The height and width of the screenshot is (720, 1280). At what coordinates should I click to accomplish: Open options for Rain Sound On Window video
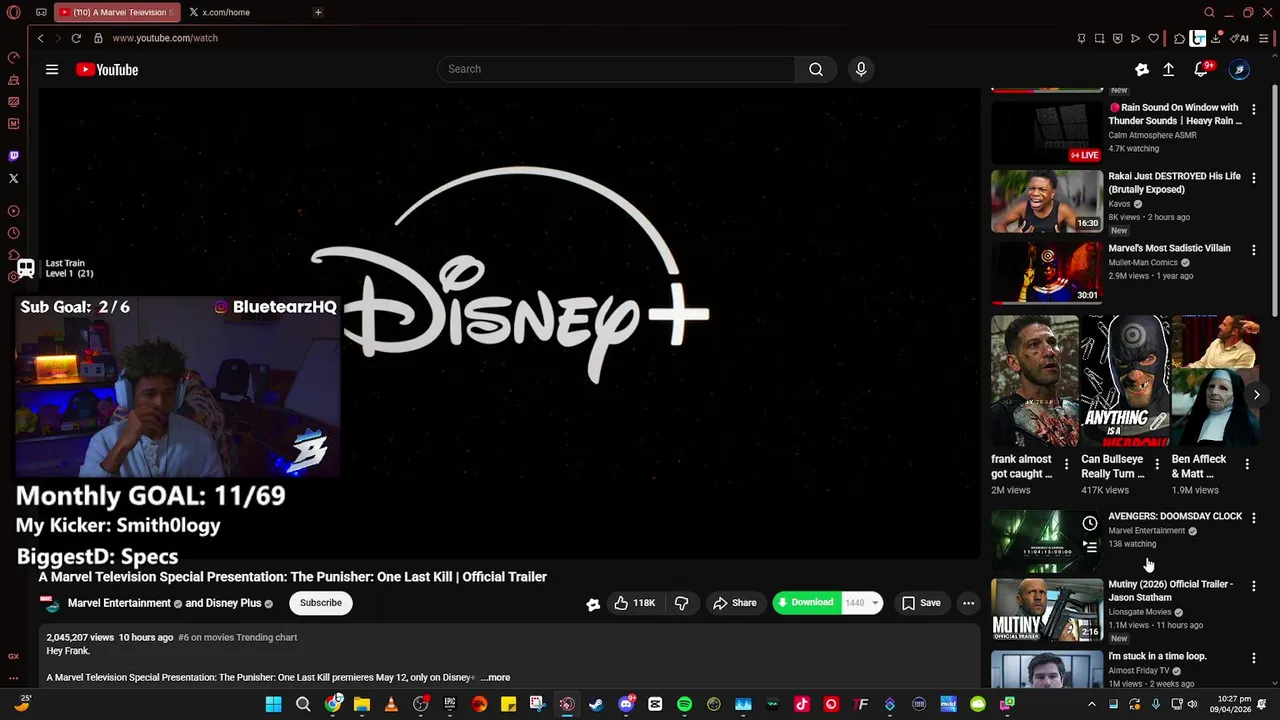pyautogui.click(x=1253, y=109)
